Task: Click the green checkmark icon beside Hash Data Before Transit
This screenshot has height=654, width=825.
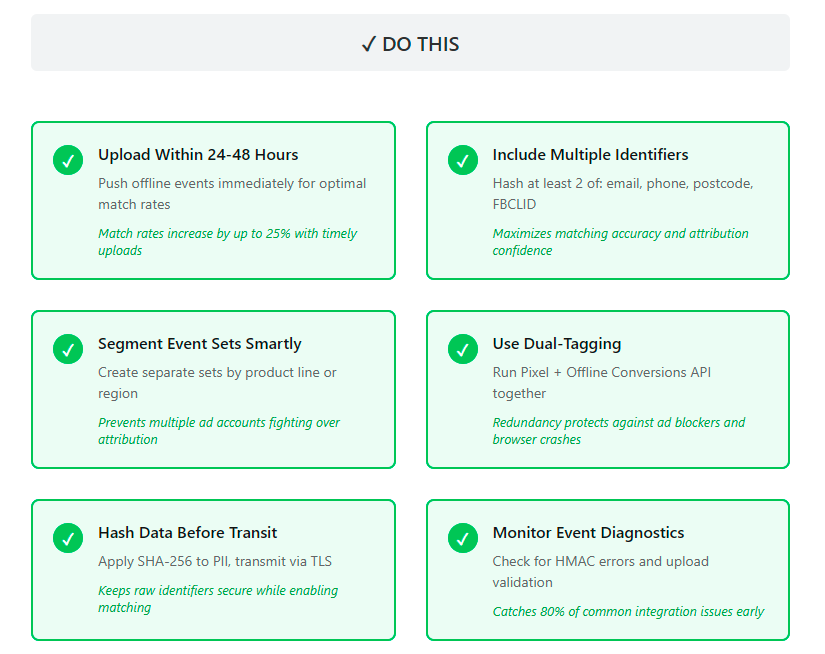Action: [x=68, y=538]
